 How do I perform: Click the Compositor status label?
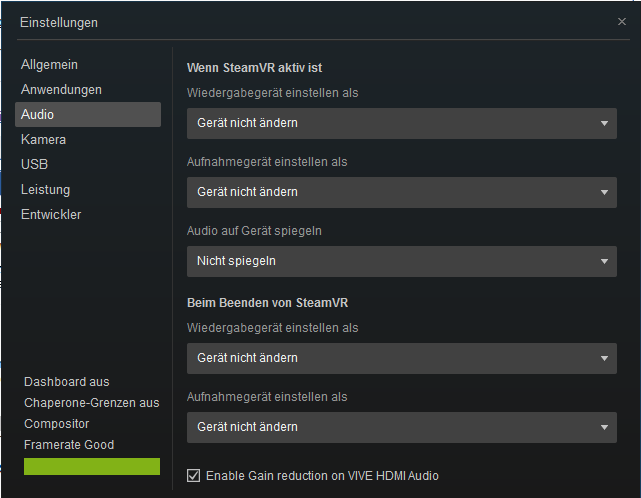(x=58, y=424)
